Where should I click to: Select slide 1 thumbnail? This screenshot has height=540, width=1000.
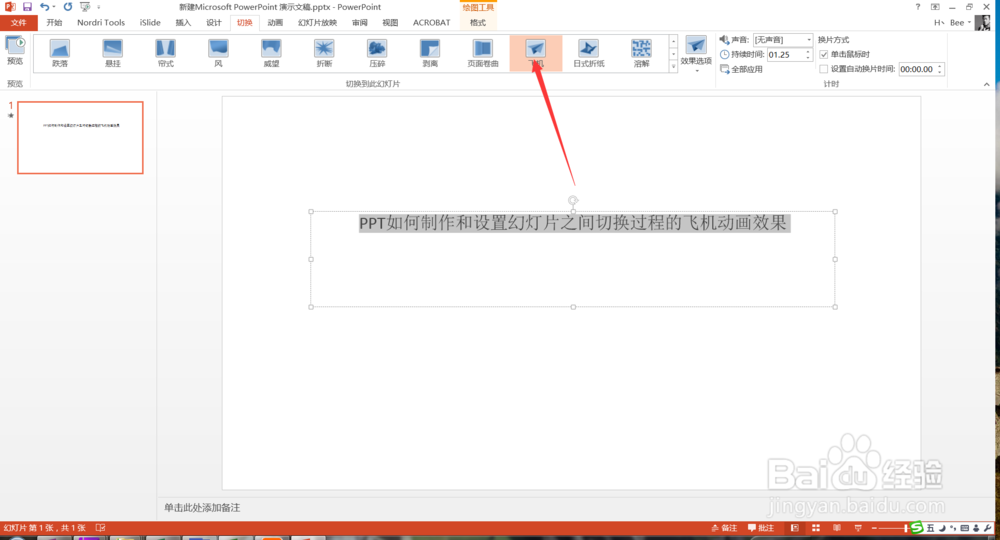[80, 137]
